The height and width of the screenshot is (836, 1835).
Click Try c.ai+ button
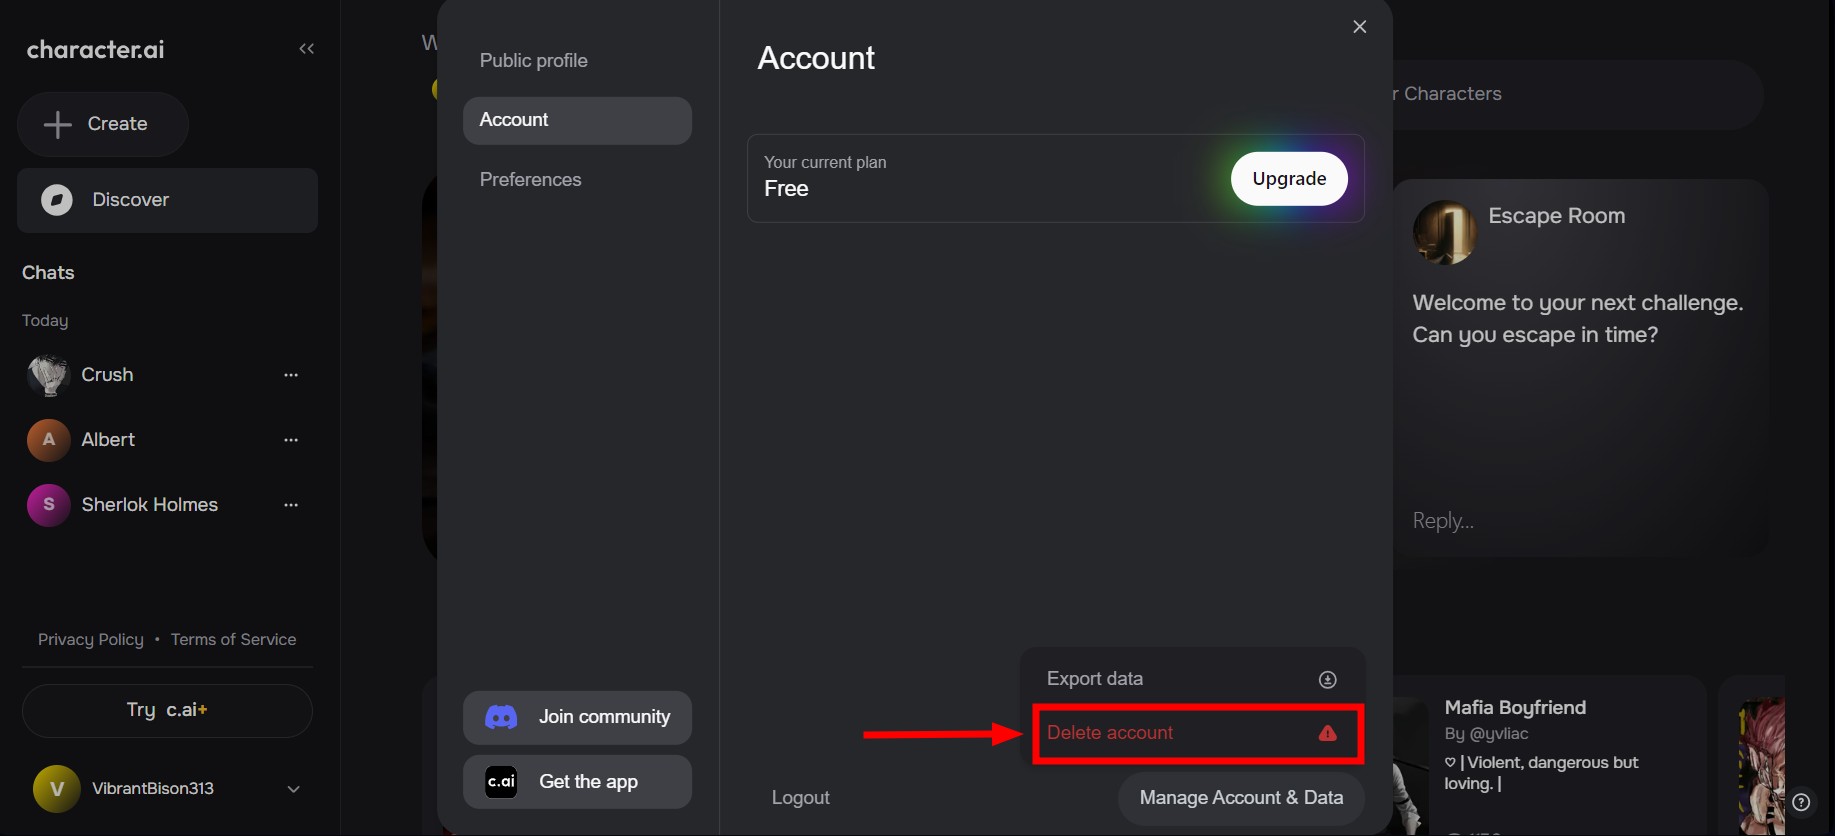167,710
